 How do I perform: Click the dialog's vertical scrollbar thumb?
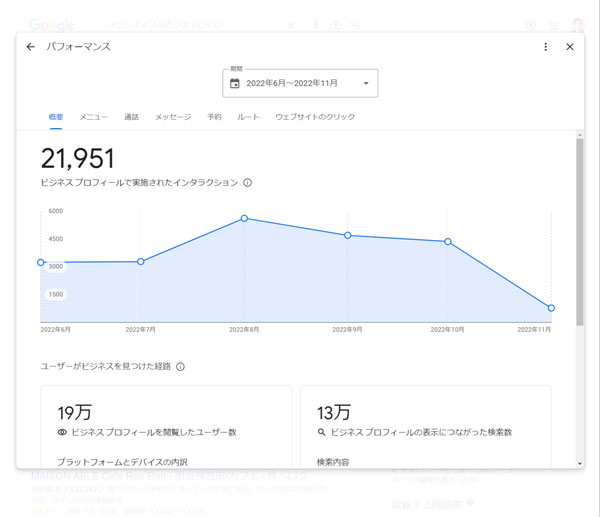point(580,232)
